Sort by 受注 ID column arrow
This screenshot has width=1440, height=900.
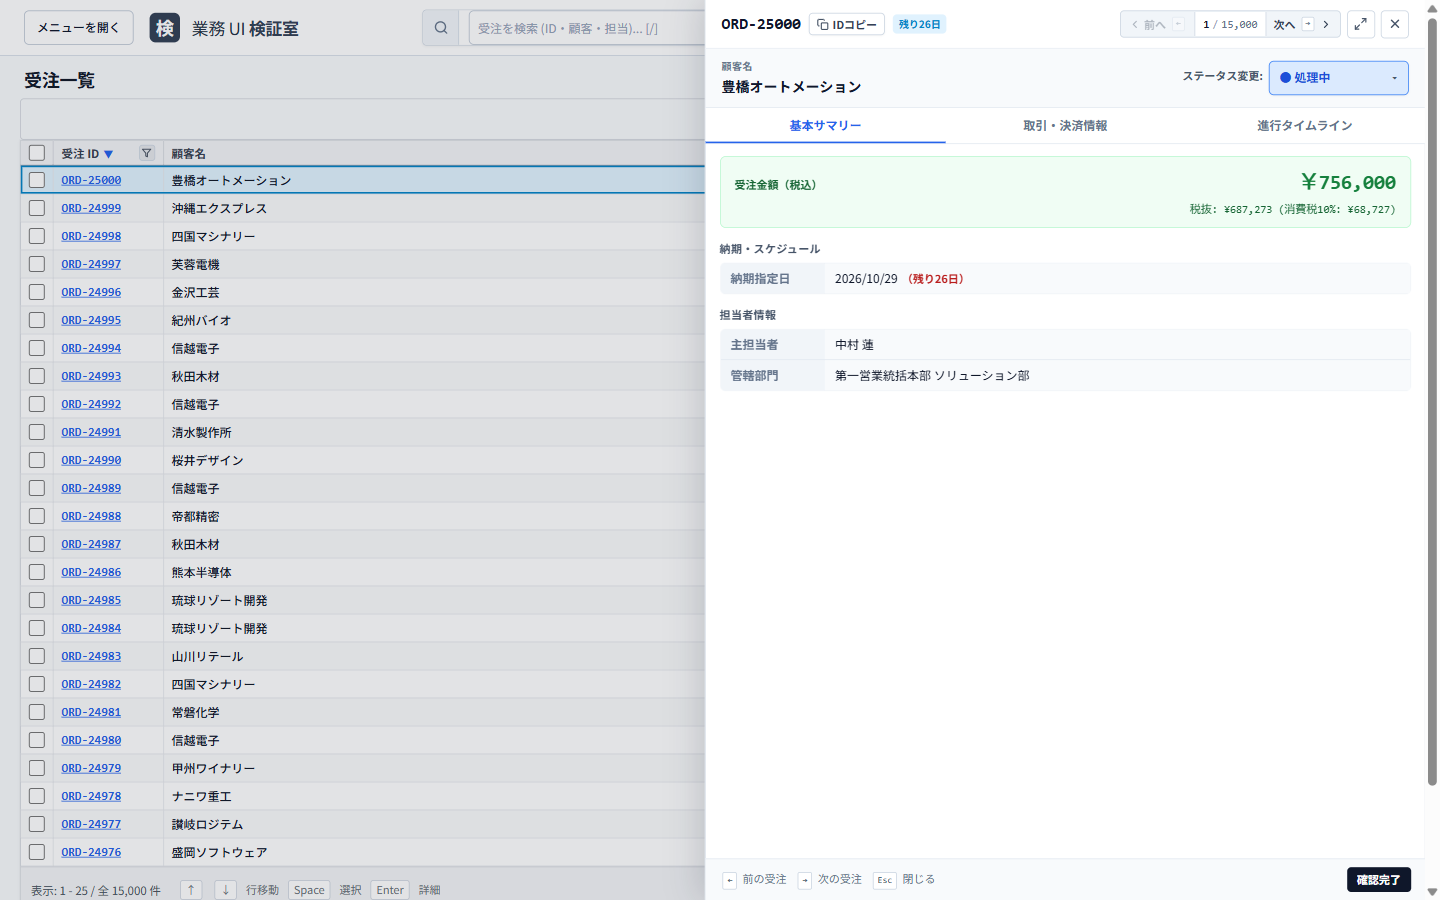click(x=109, y=154)
